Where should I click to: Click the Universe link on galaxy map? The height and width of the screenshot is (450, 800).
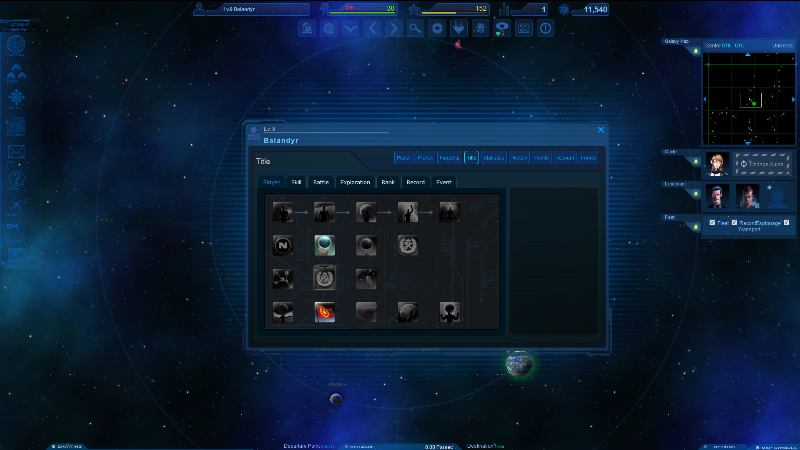tap(783, 45)
